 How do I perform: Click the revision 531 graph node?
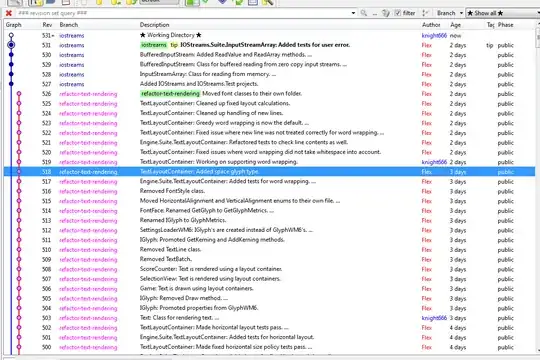coord(11,45)
